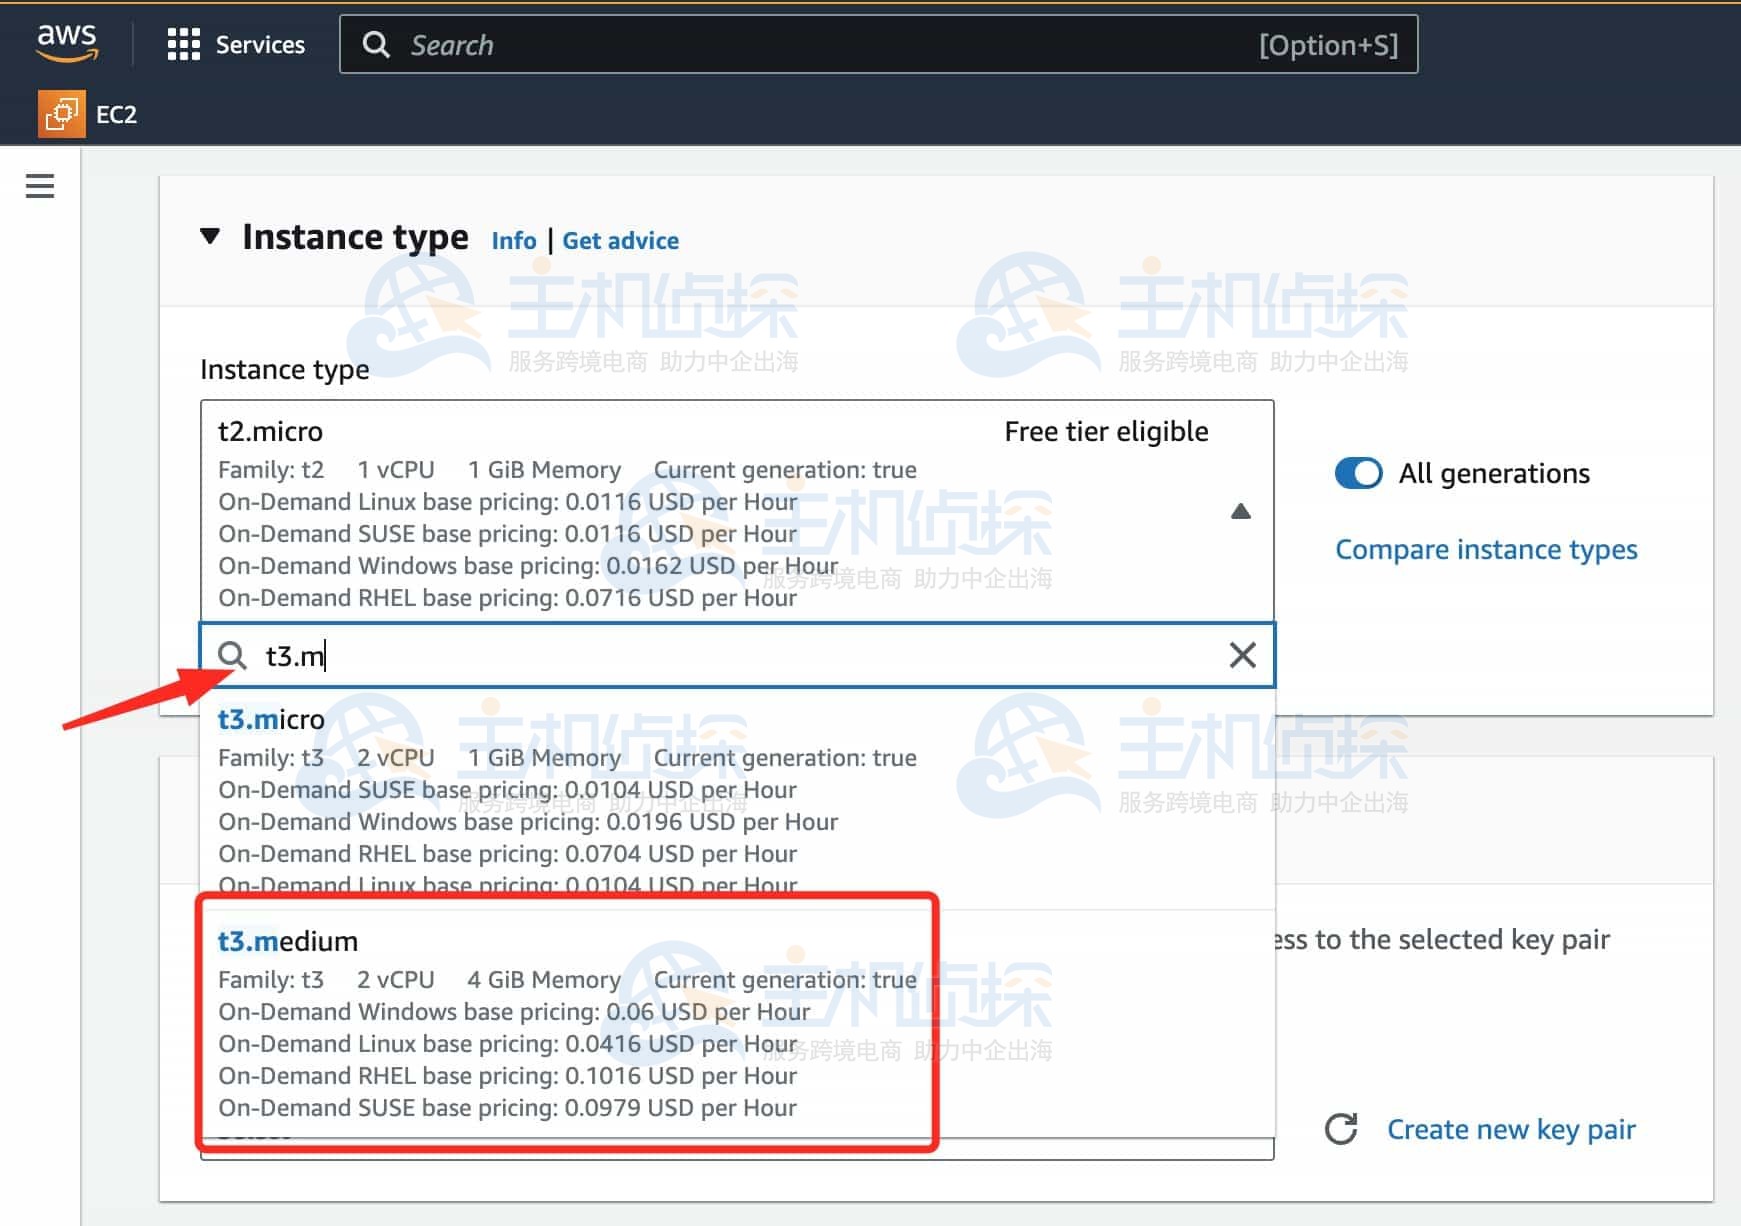Click Create new key pair link
The width and height of the screenshot is (1741, 1226).
pyautogui.click(x=1510, y=1129)
